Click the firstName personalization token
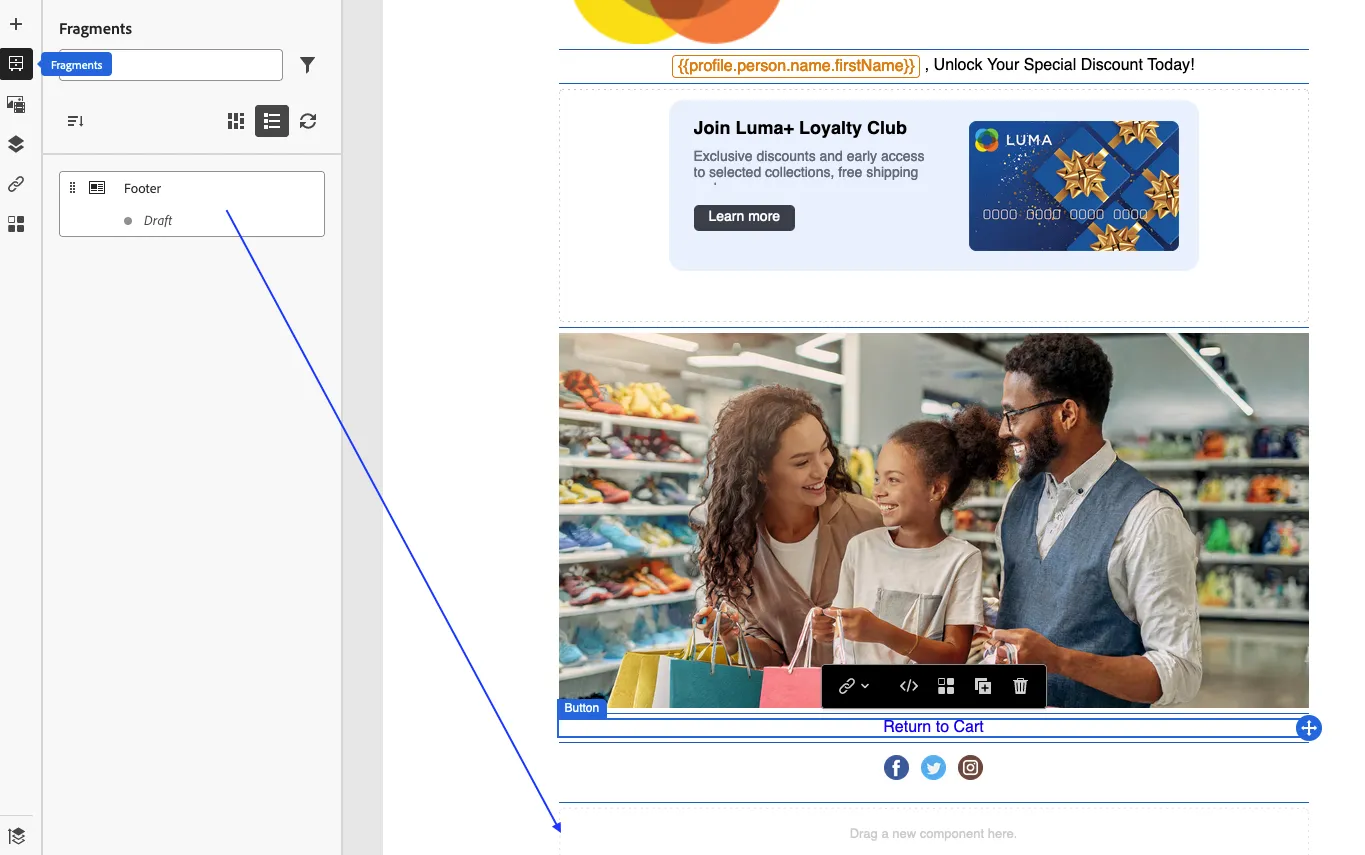Screen dimensions: 1365x855 (x=796, y=66)
